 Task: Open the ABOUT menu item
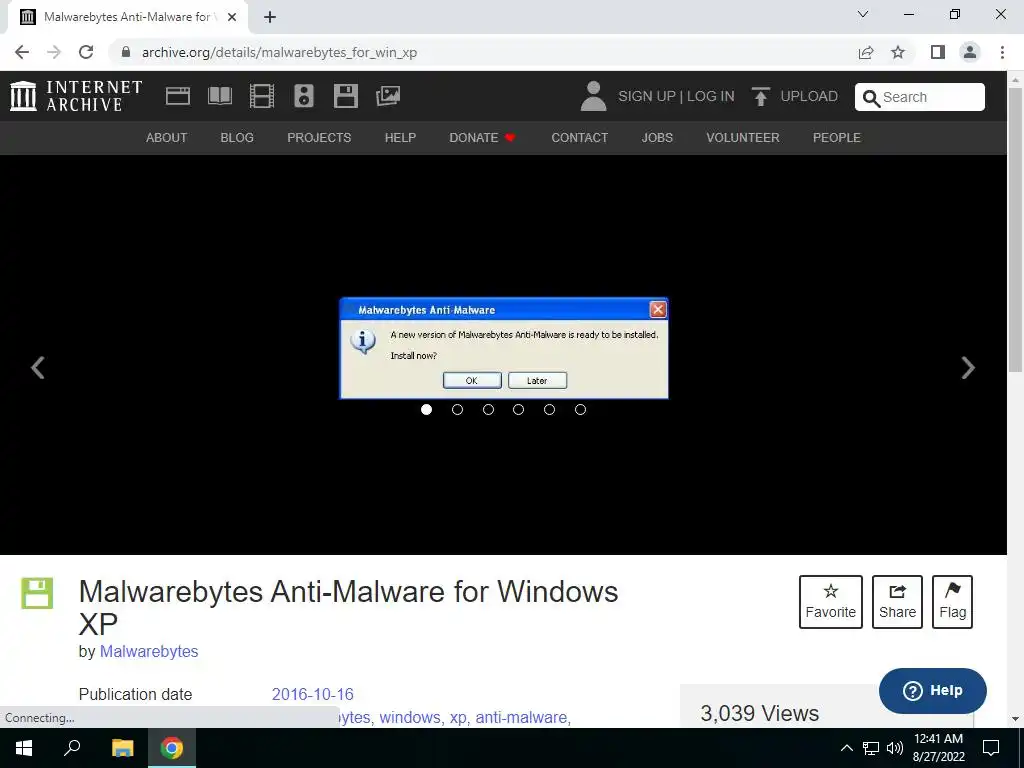tap(167, 138)
